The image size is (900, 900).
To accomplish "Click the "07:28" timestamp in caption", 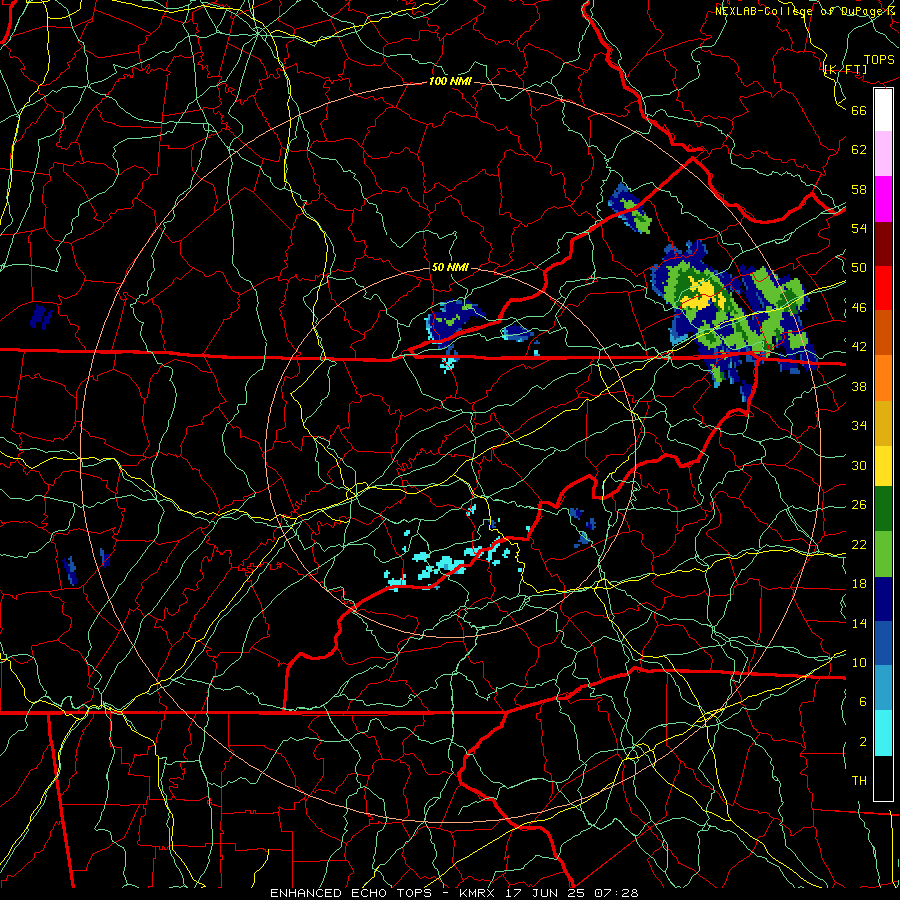I will (616, 893).
